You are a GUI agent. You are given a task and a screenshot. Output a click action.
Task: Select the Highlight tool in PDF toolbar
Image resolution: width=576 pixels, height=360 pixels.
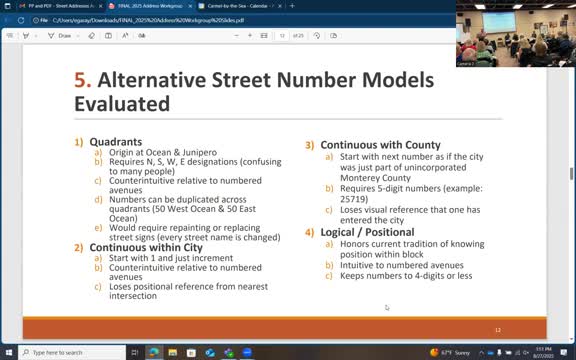click(26, 36)
